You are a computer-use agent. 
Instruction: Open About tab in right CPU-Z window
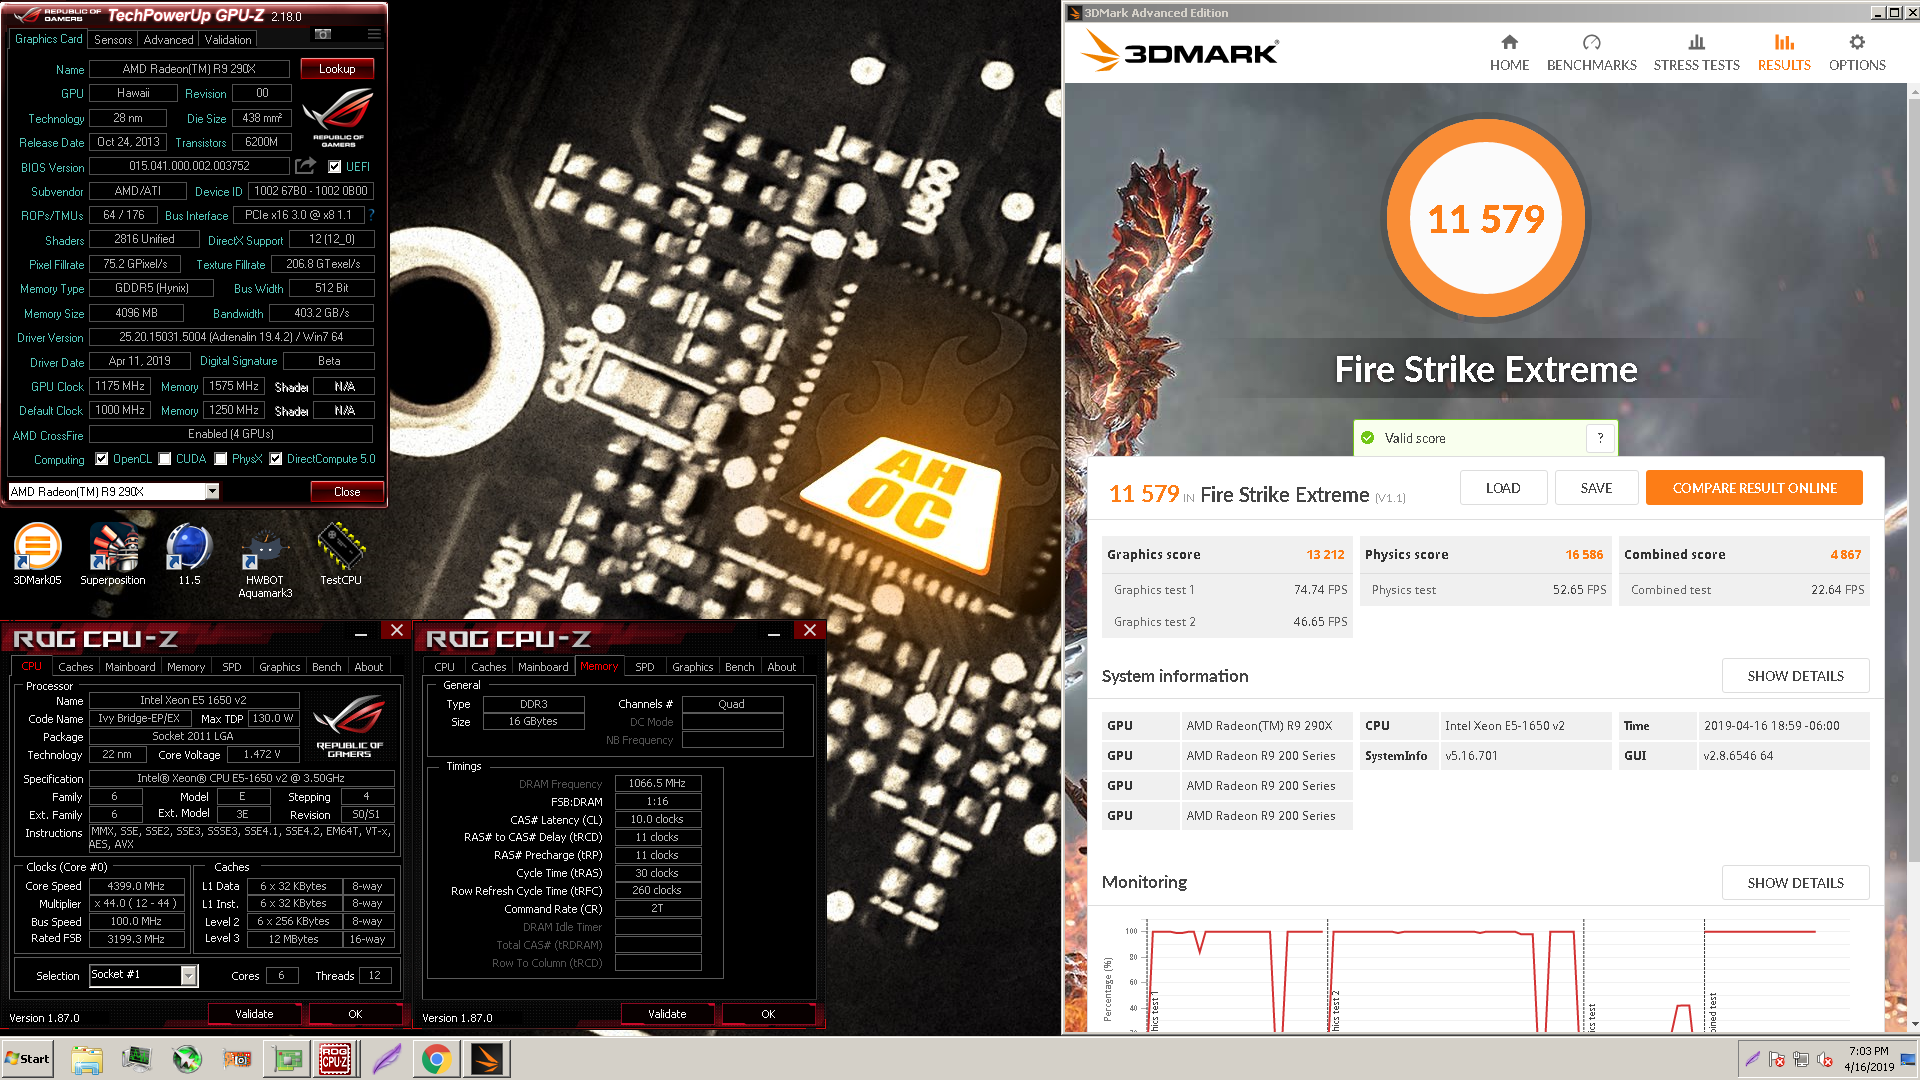782,667
